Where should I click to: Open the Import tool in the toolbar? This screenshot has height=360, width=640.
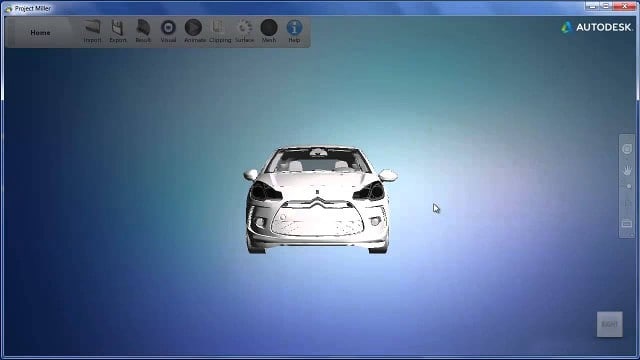(x=92, y=31)
